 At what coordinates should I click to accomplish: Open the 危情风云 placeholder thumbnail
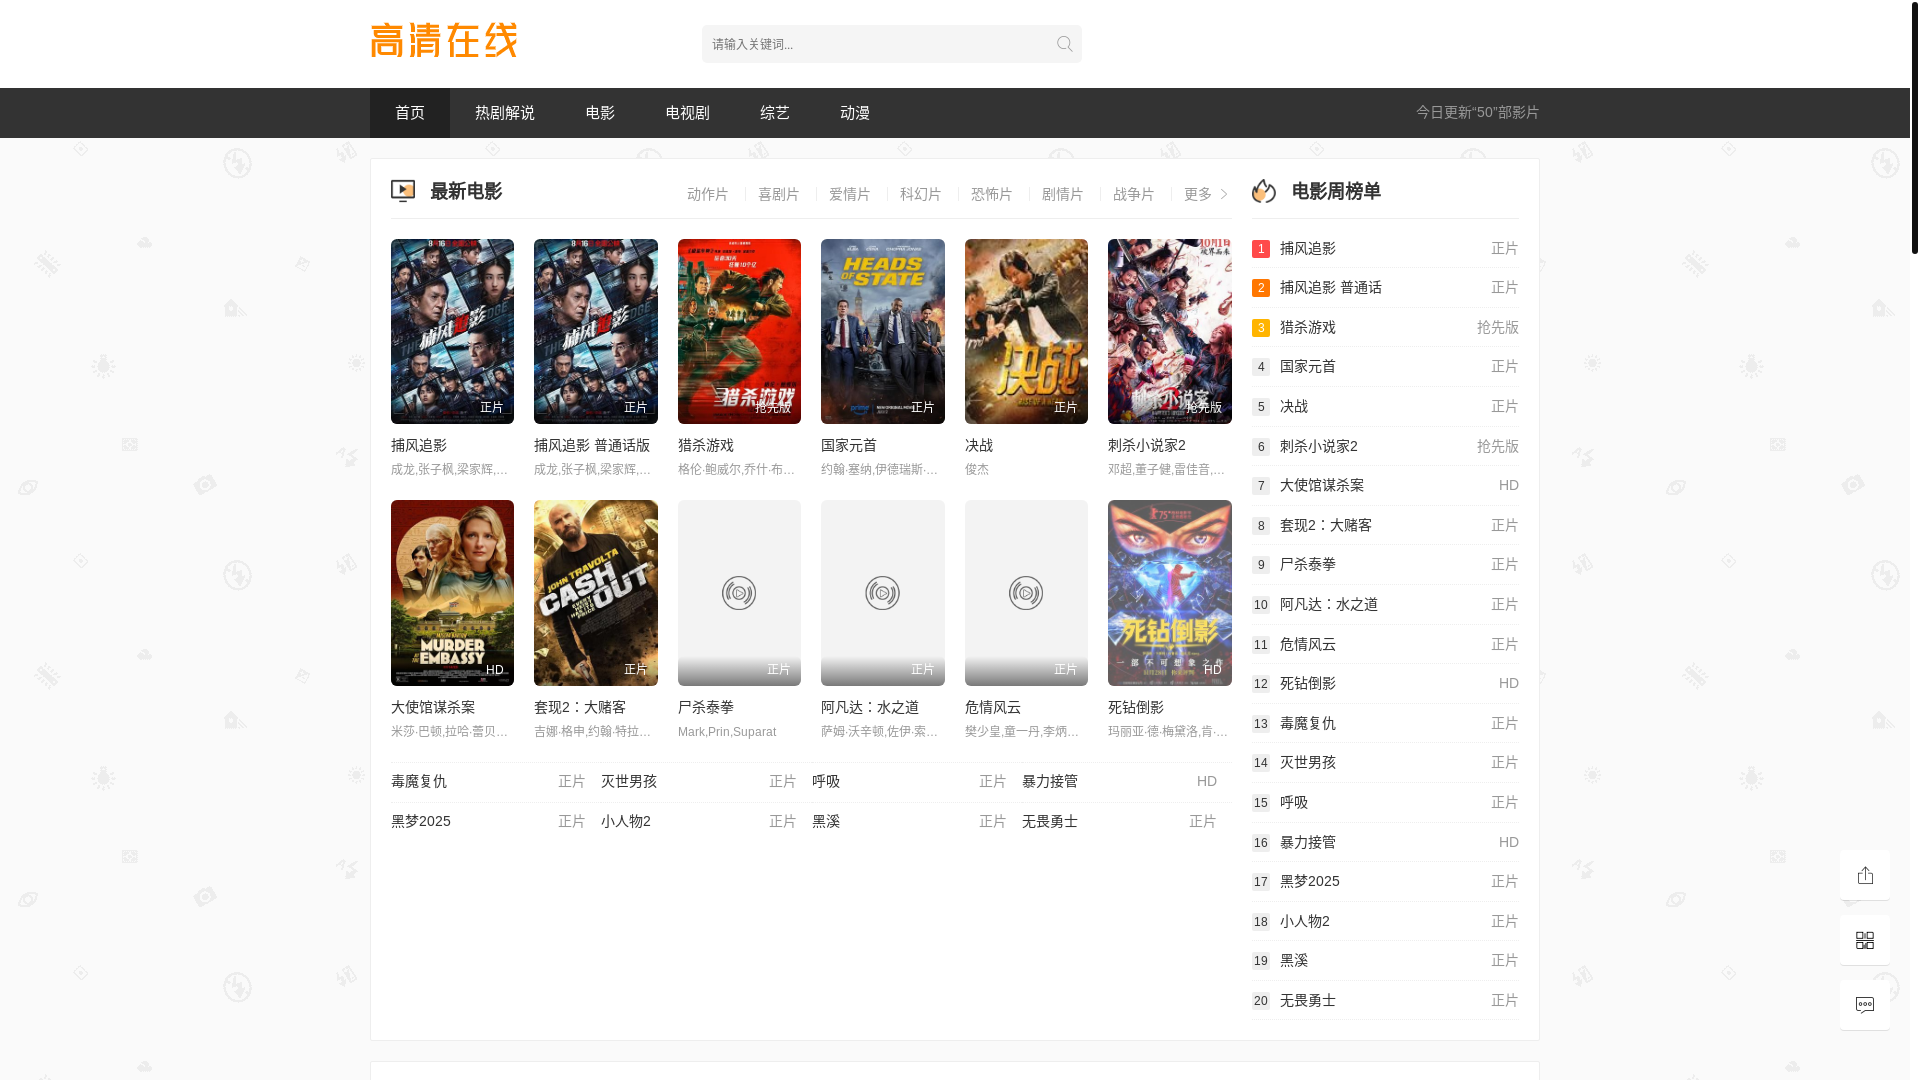1026,593
